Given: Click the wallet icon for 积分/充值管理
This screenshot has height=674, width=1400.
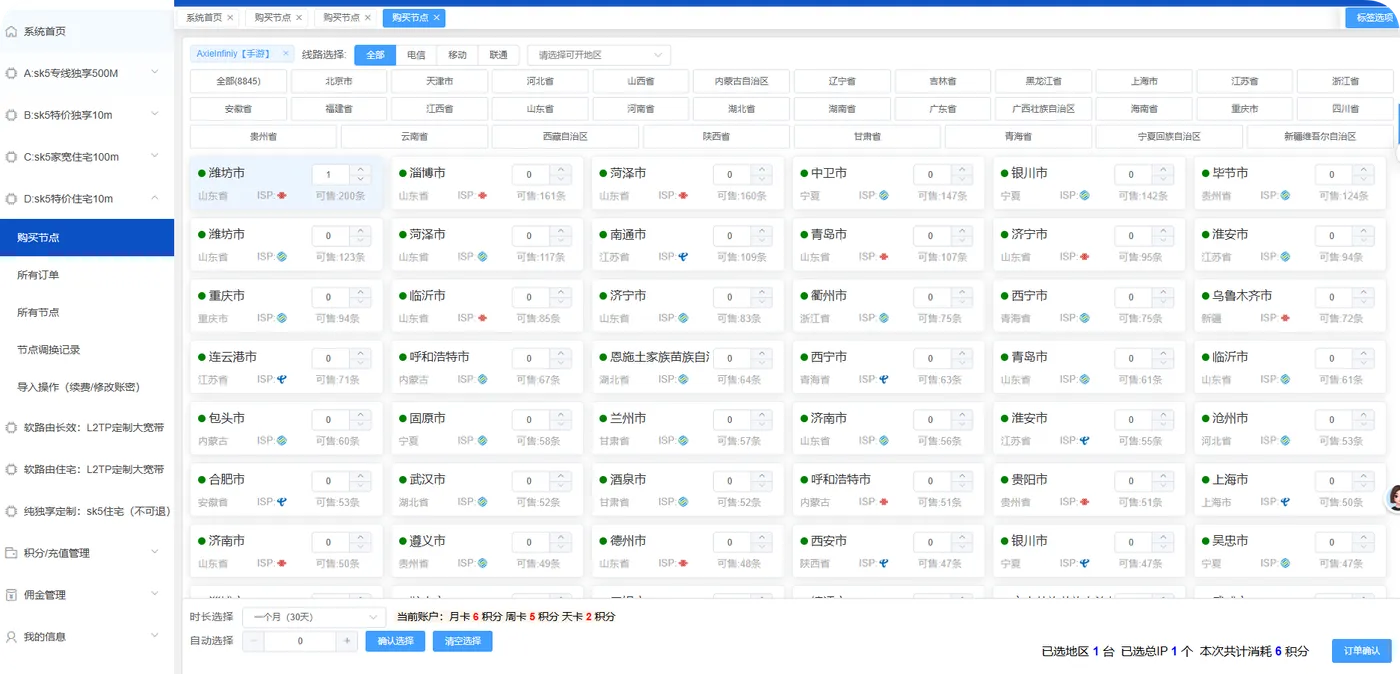Looking at the screenshot, I should coord(11,553).
